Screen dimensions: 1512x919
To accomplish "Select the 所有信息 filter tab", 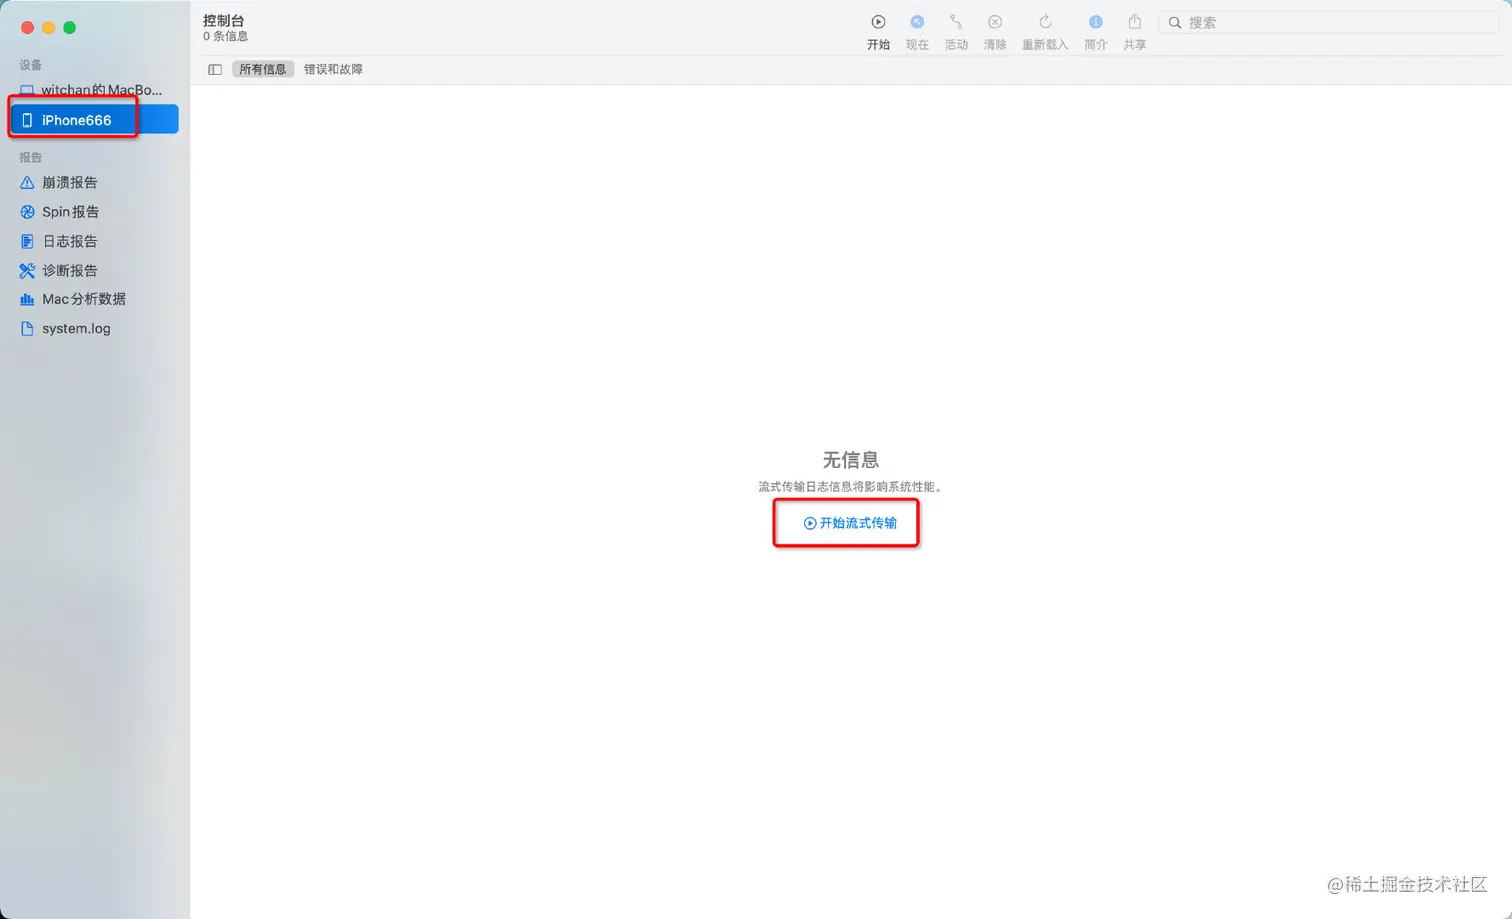I will click(263, 69).
